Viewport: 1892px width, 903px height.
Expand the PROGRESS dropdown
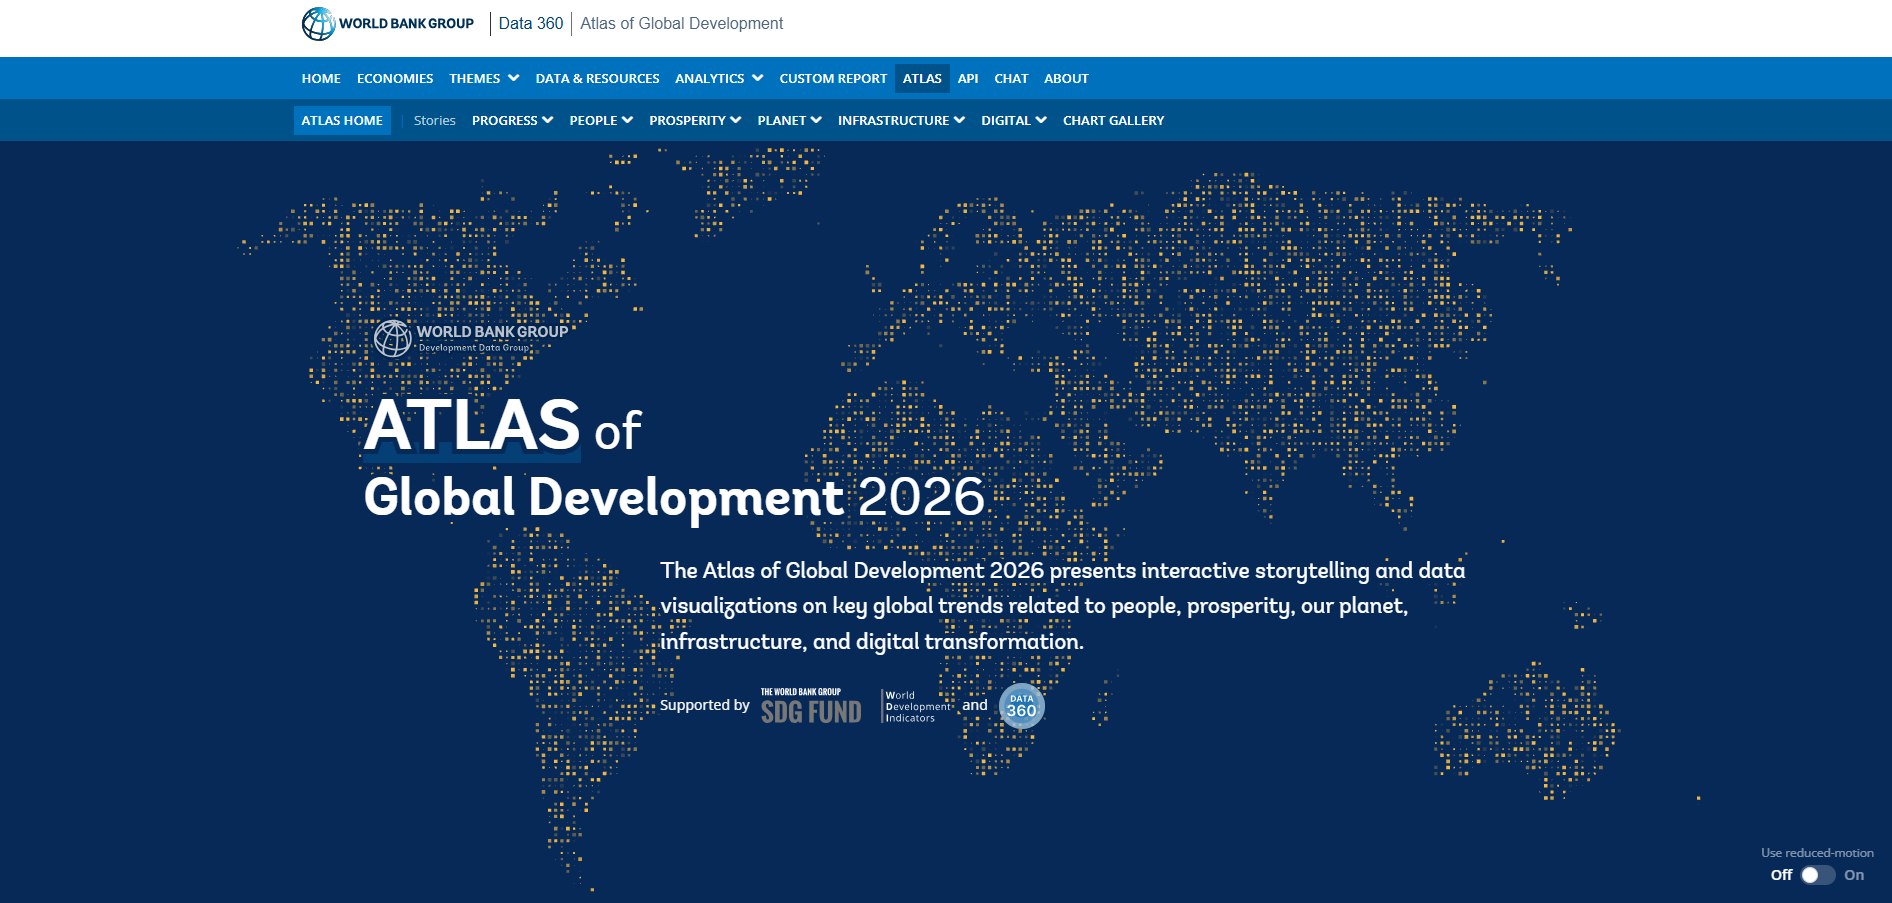pyautogui.click(x=512, y=120)
